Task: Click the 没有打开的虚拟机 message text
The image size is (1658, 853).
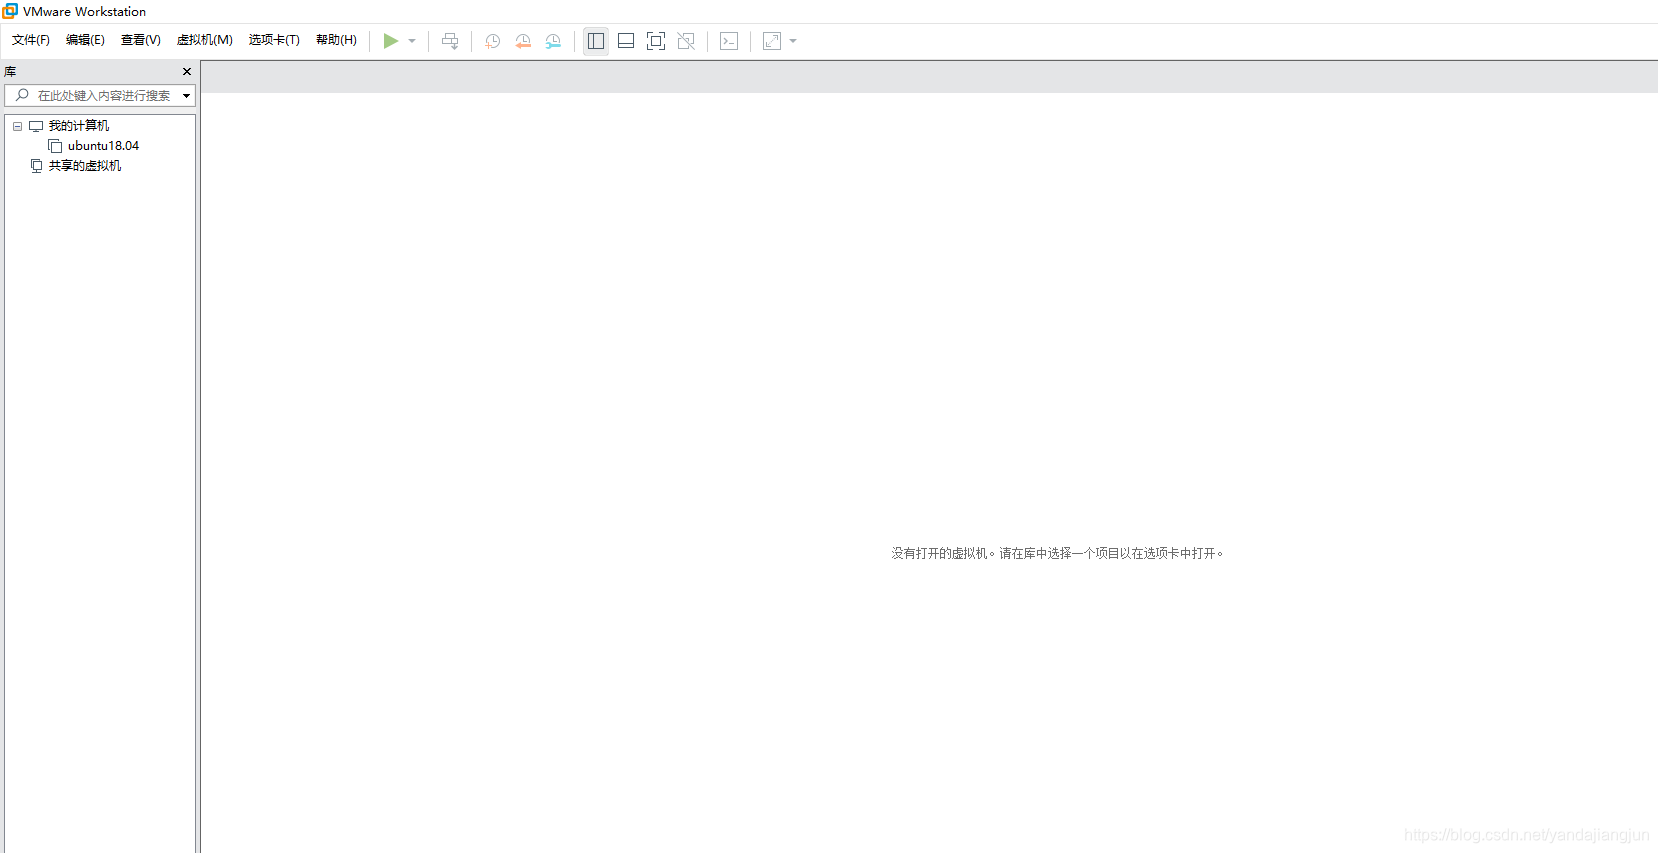Action: coord(1057,553)
